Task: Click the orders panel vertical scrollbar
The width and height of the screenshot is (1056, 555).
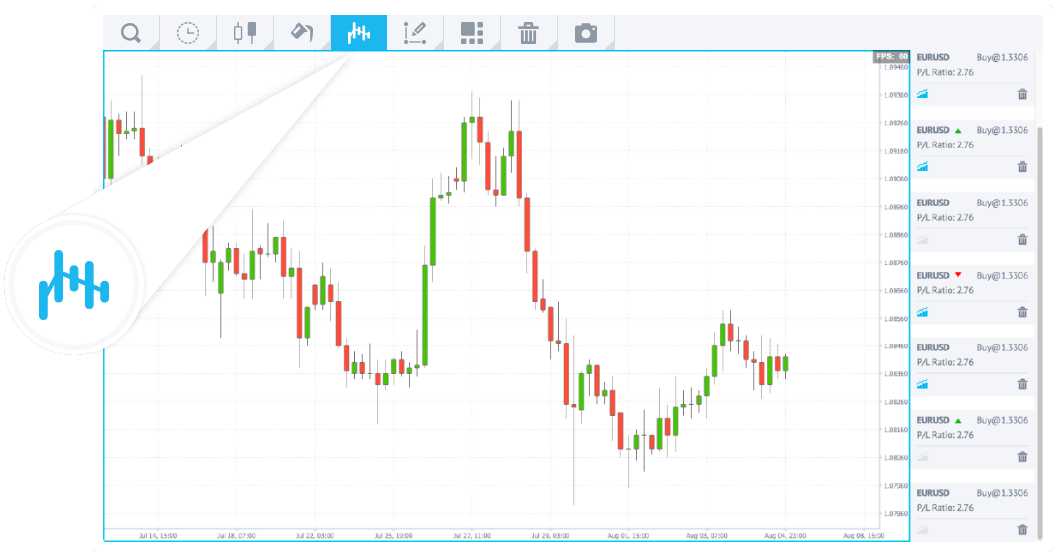Action: pos(1040,300)
